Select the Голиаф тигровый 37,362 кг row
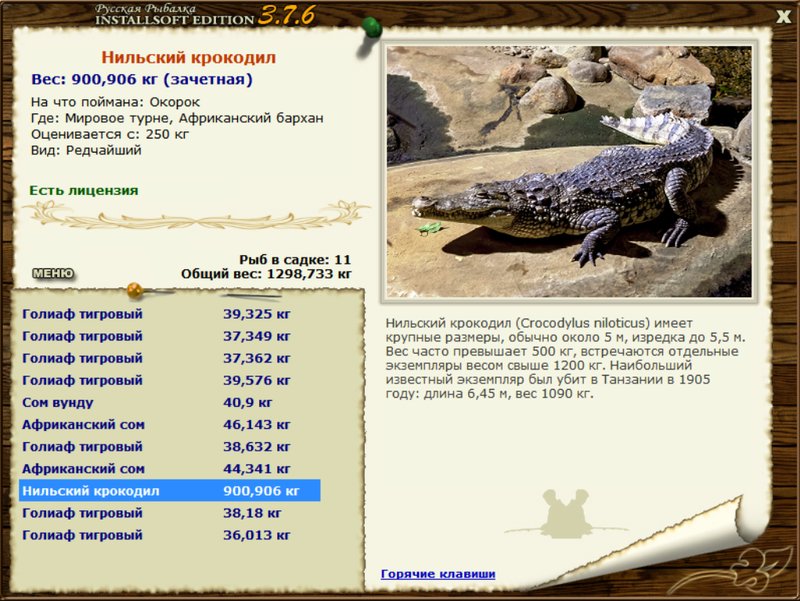This screenshot has height=601, width=800. pos(170,358)
